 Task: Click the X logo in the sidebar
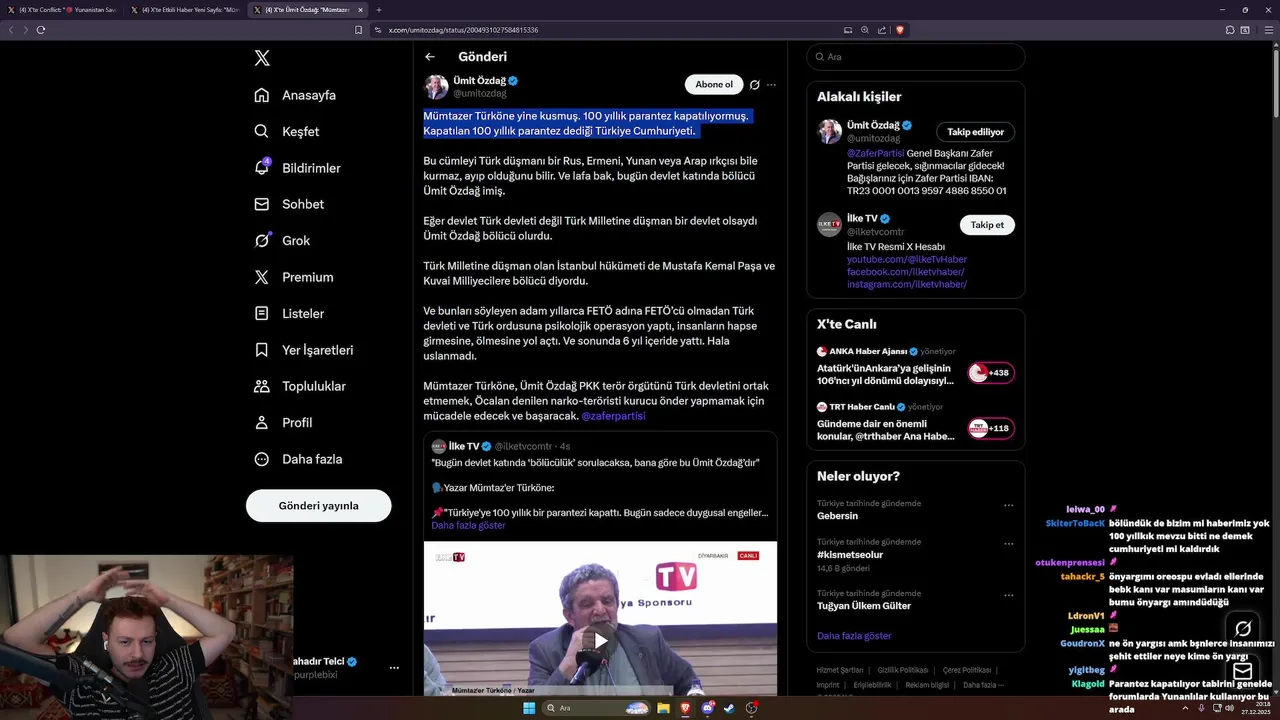[262, 58]
